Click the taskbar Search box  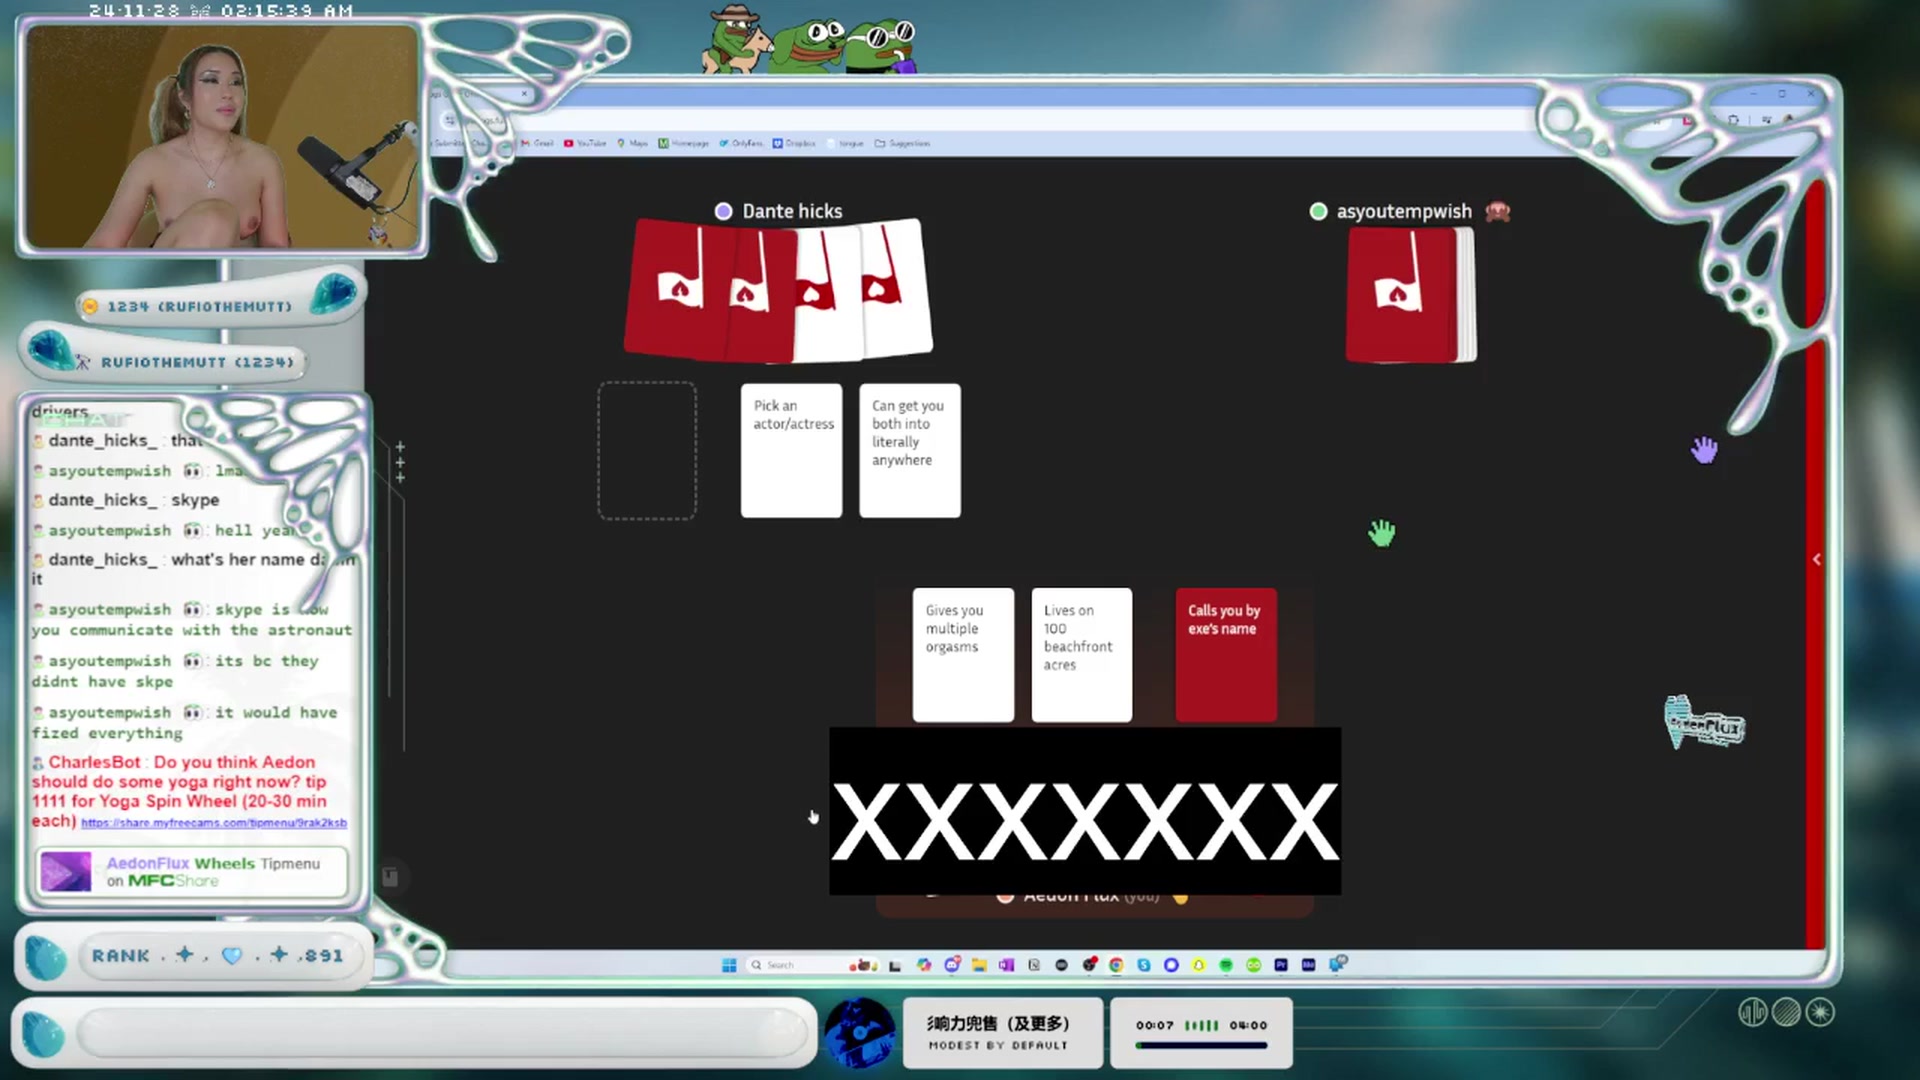pos(813,965)
